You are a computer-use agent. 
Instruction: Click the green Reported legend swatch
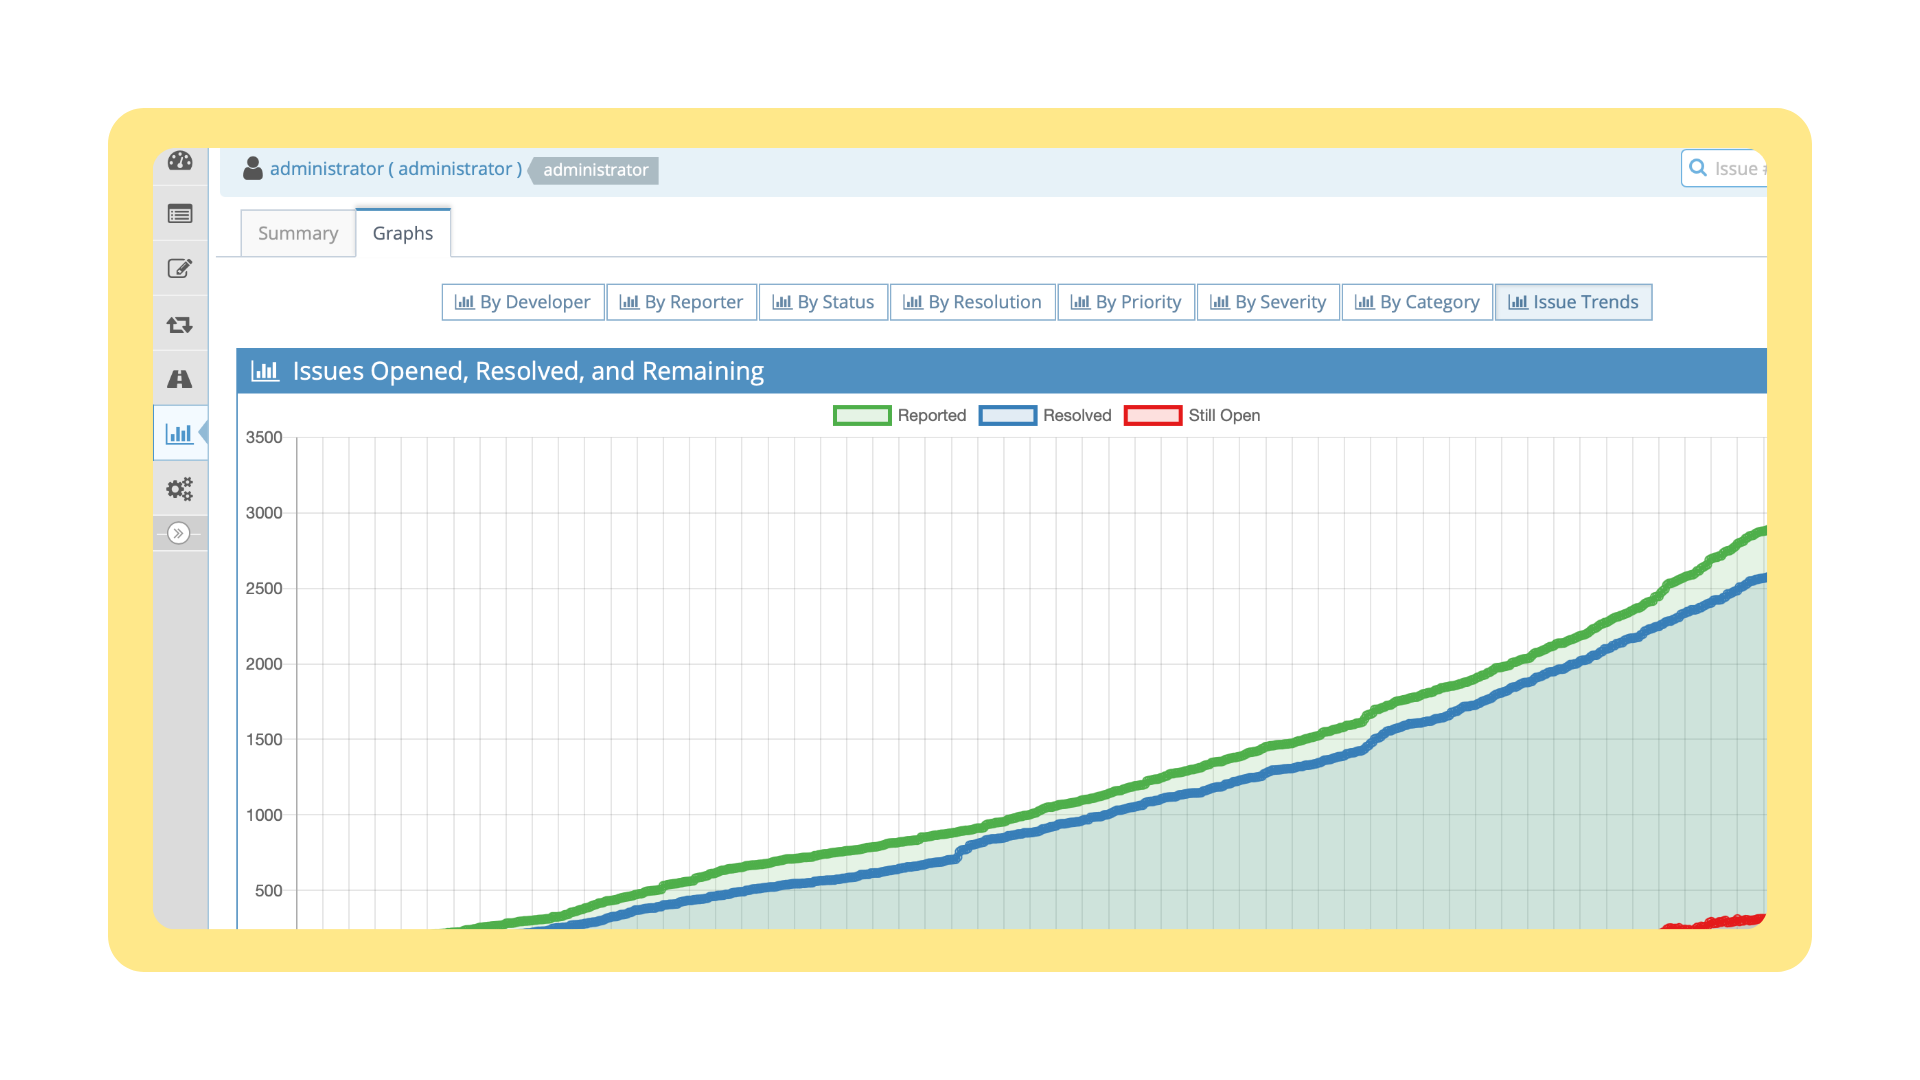pos(861,415)
